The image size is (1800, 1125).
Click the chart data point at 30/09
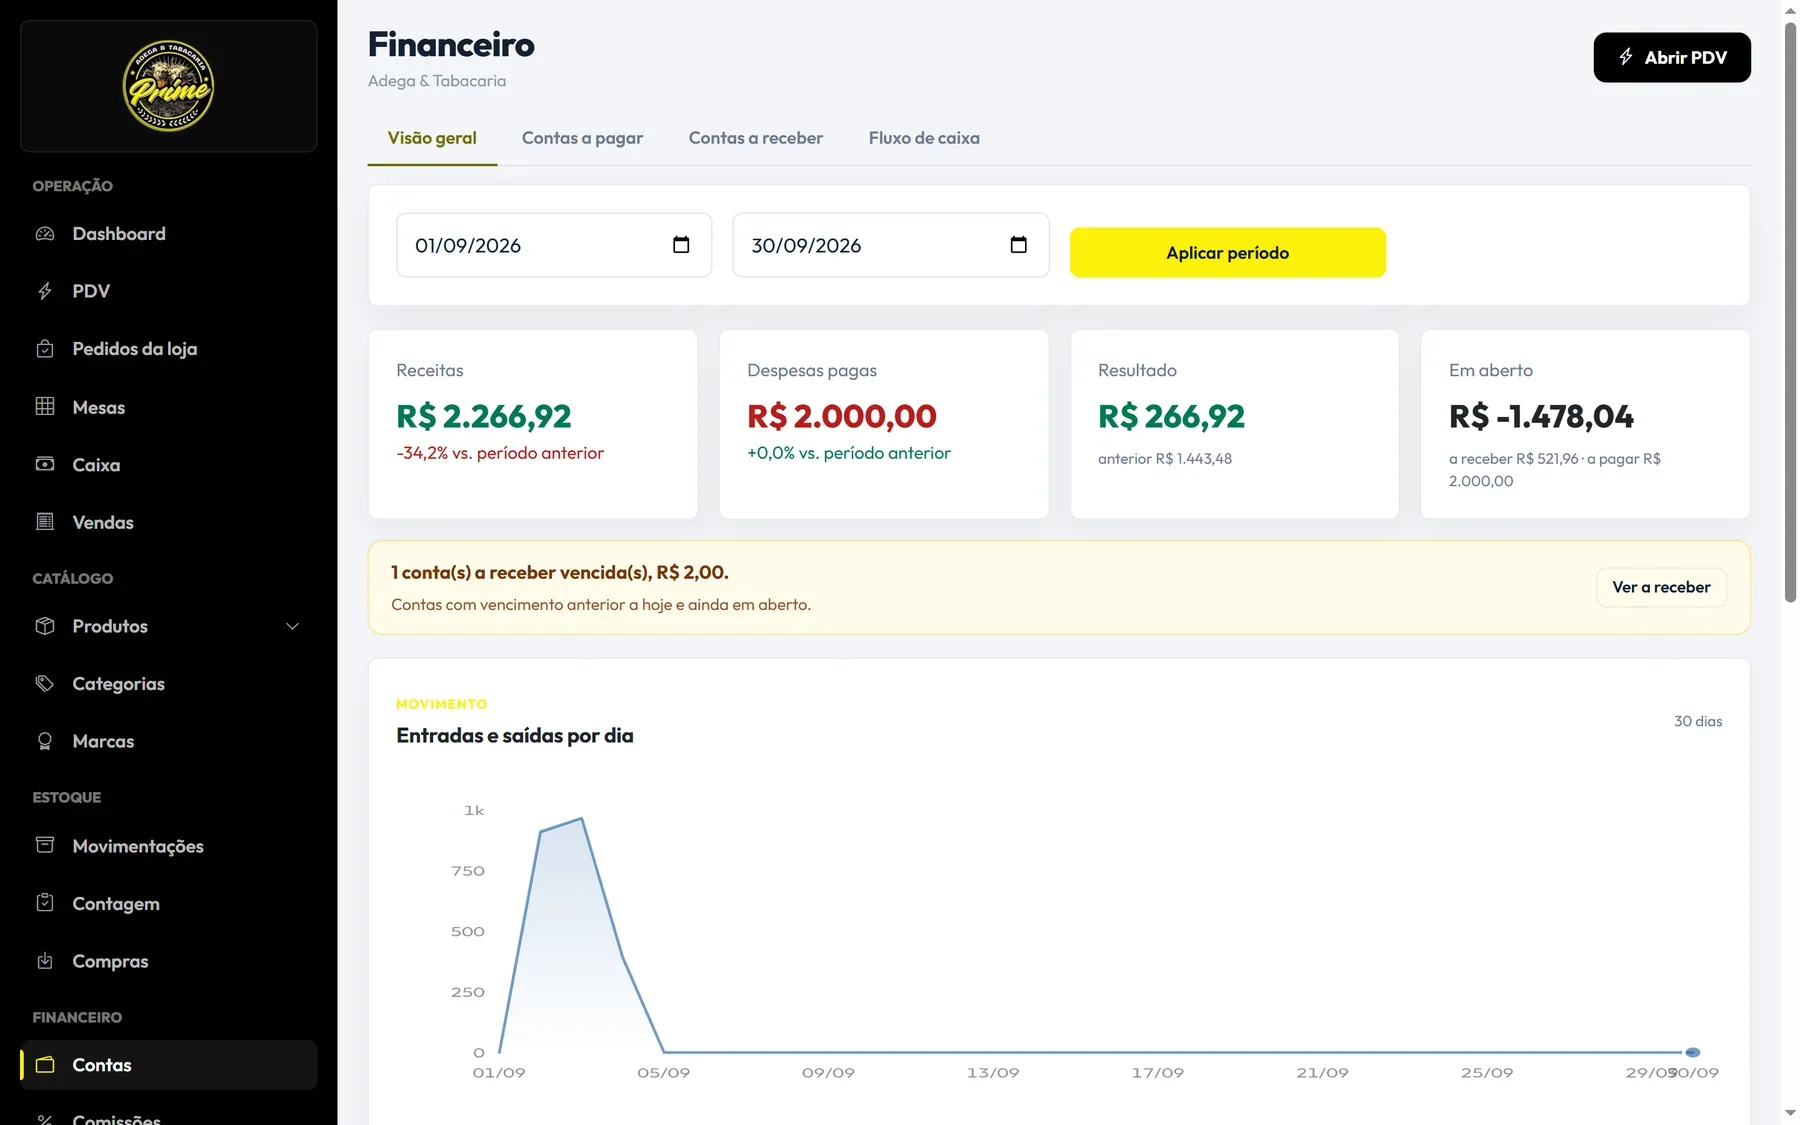(x=1693, y=1052)
